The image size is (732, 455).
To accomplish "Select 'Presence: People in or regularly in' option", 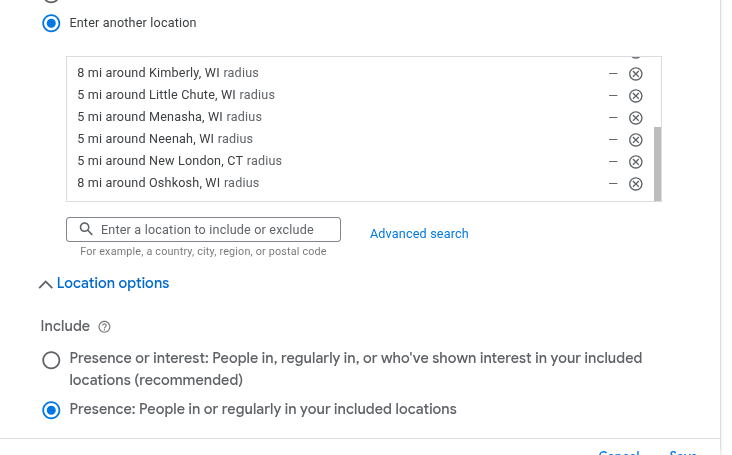I will [51, 410].
